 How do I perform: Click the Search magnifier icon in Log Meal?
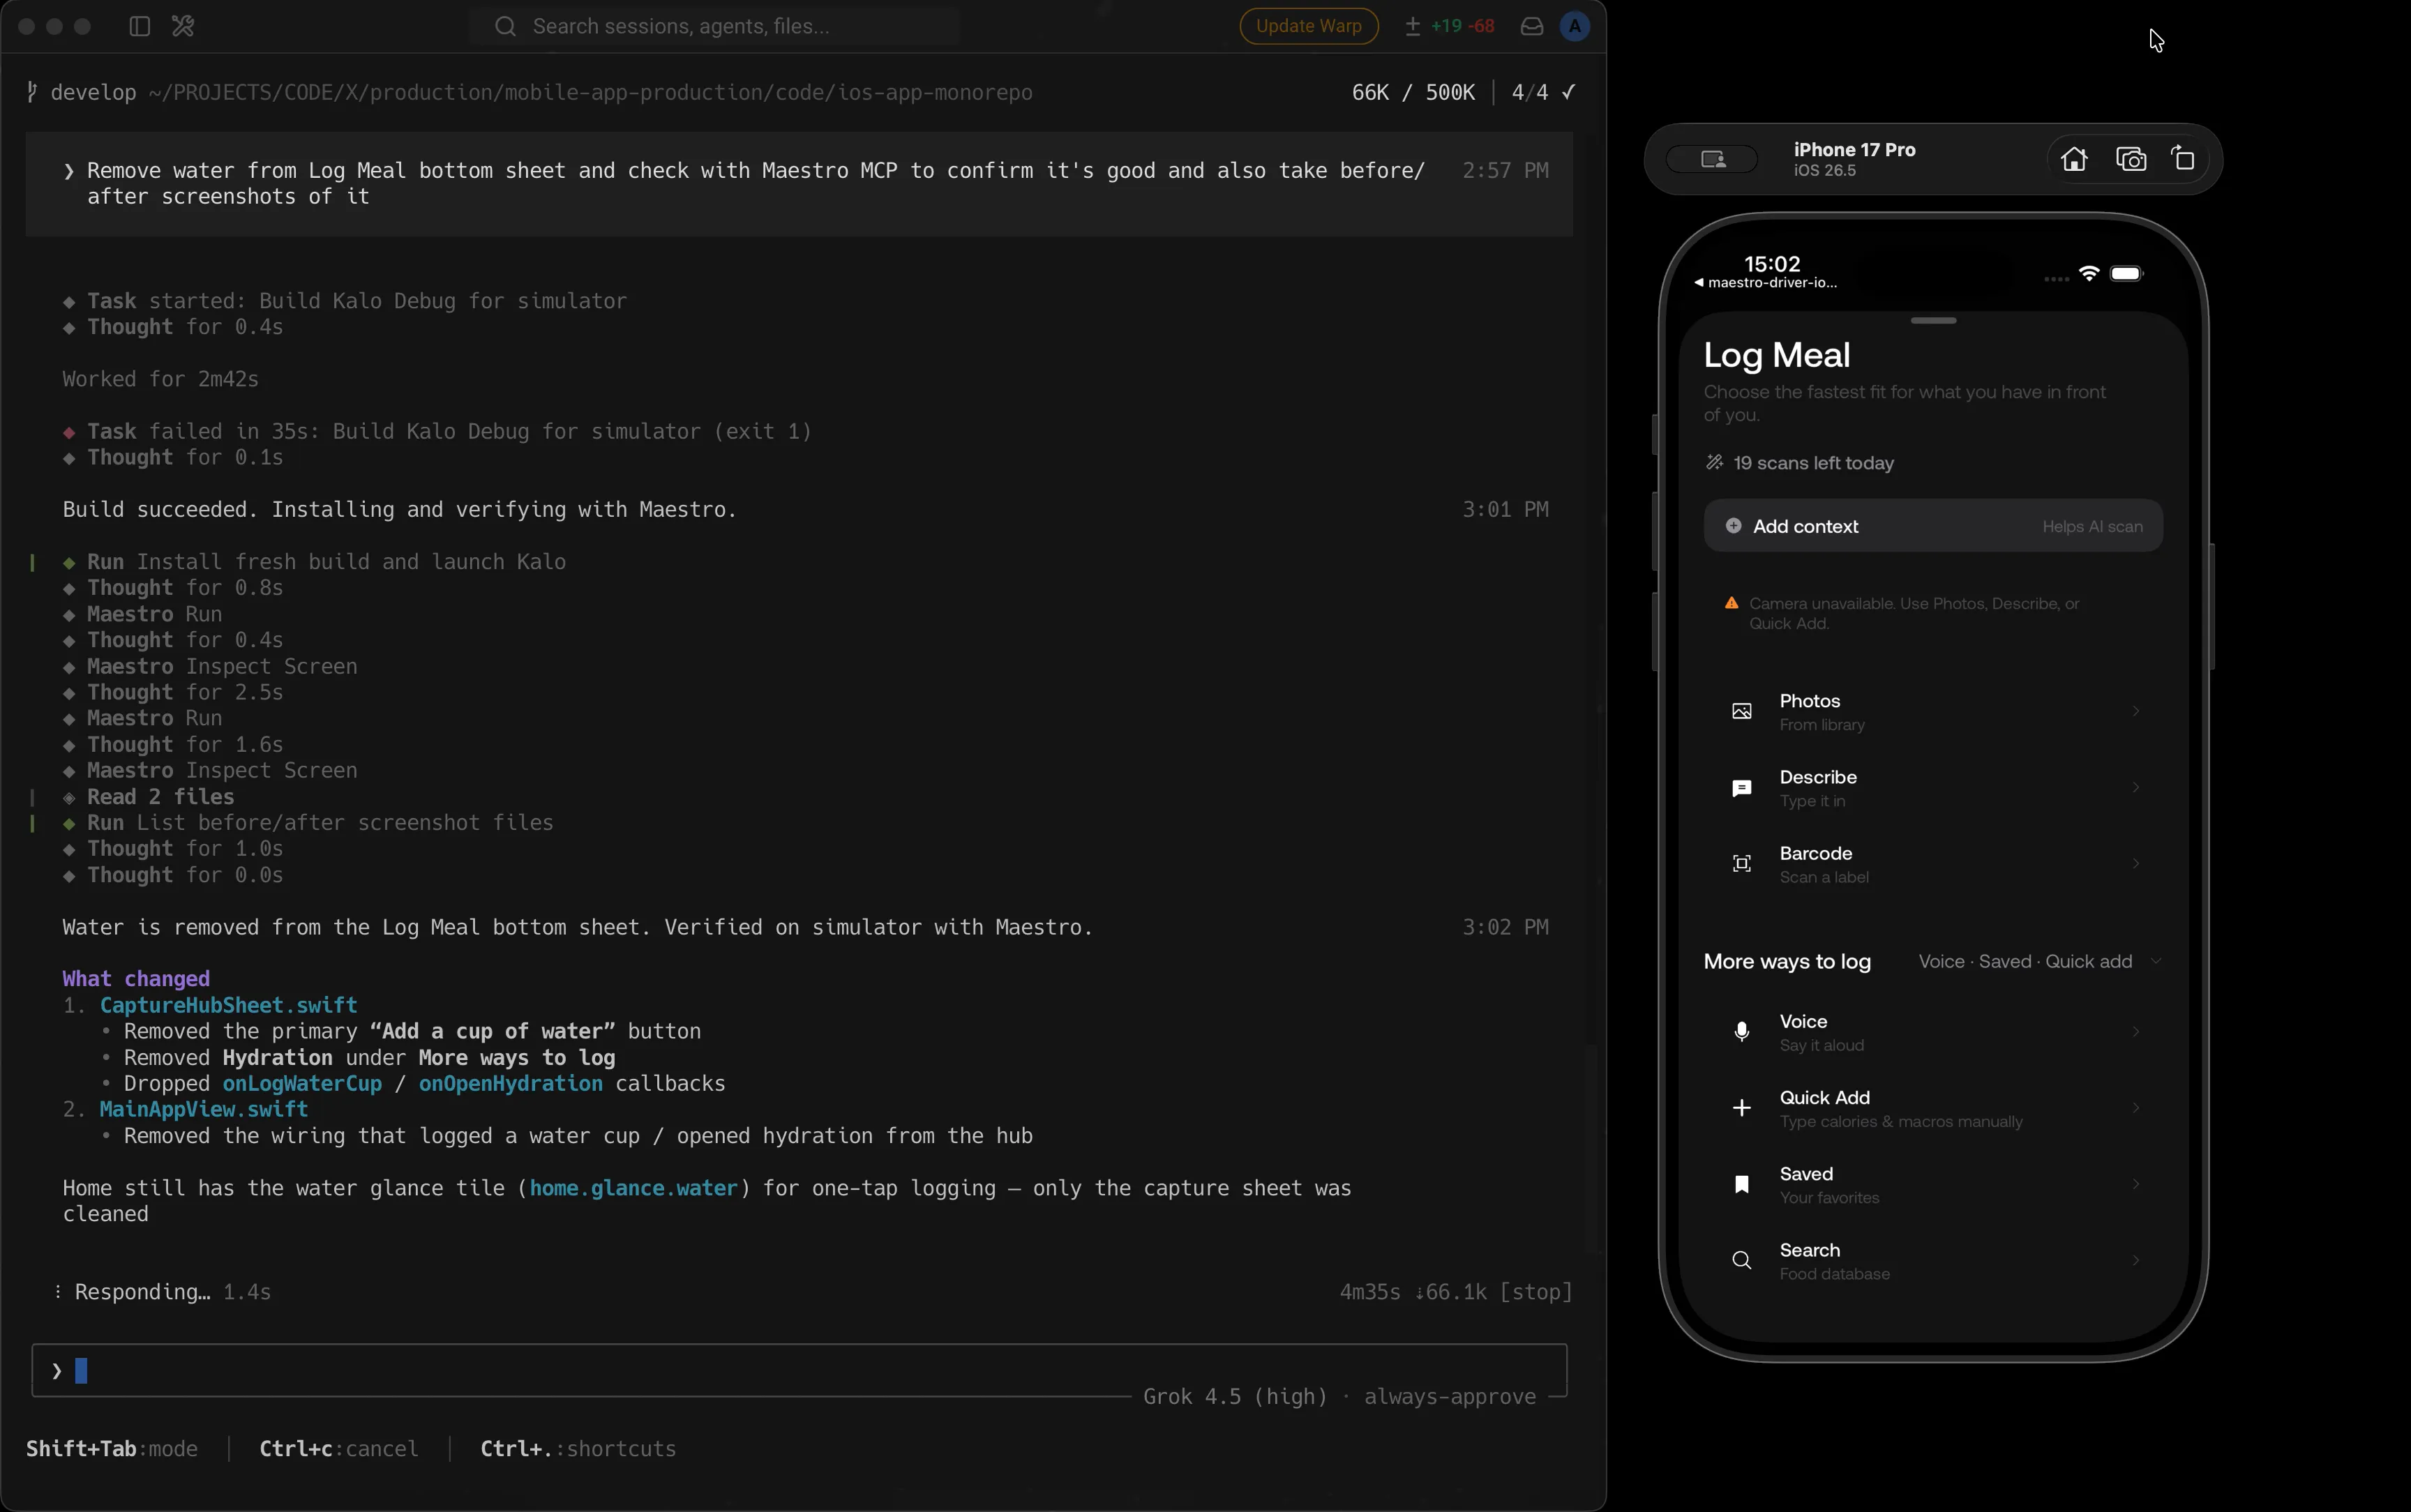coord(1742,1260)
